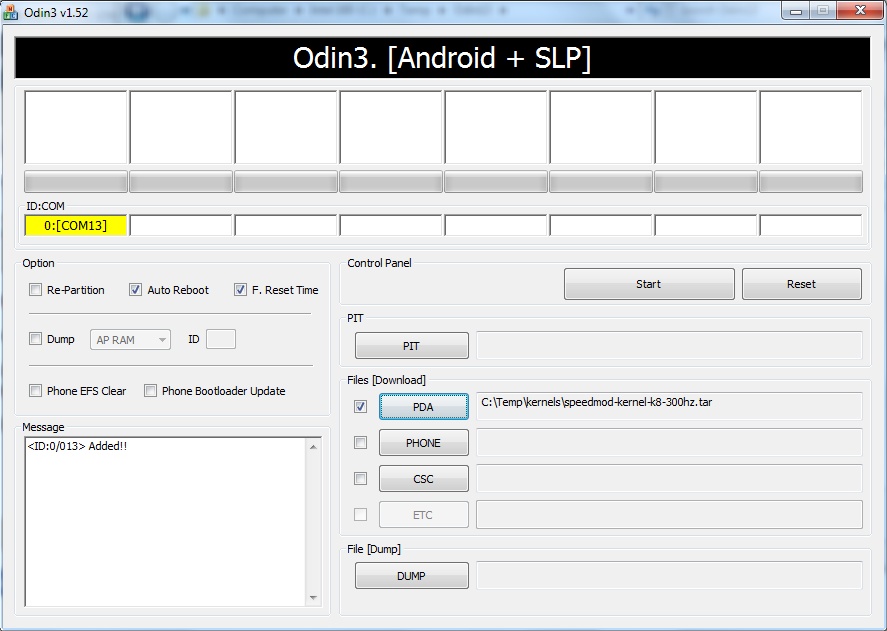
Task: Tick the Phone EFS Clear checkbox
Action: coord(36,390)
